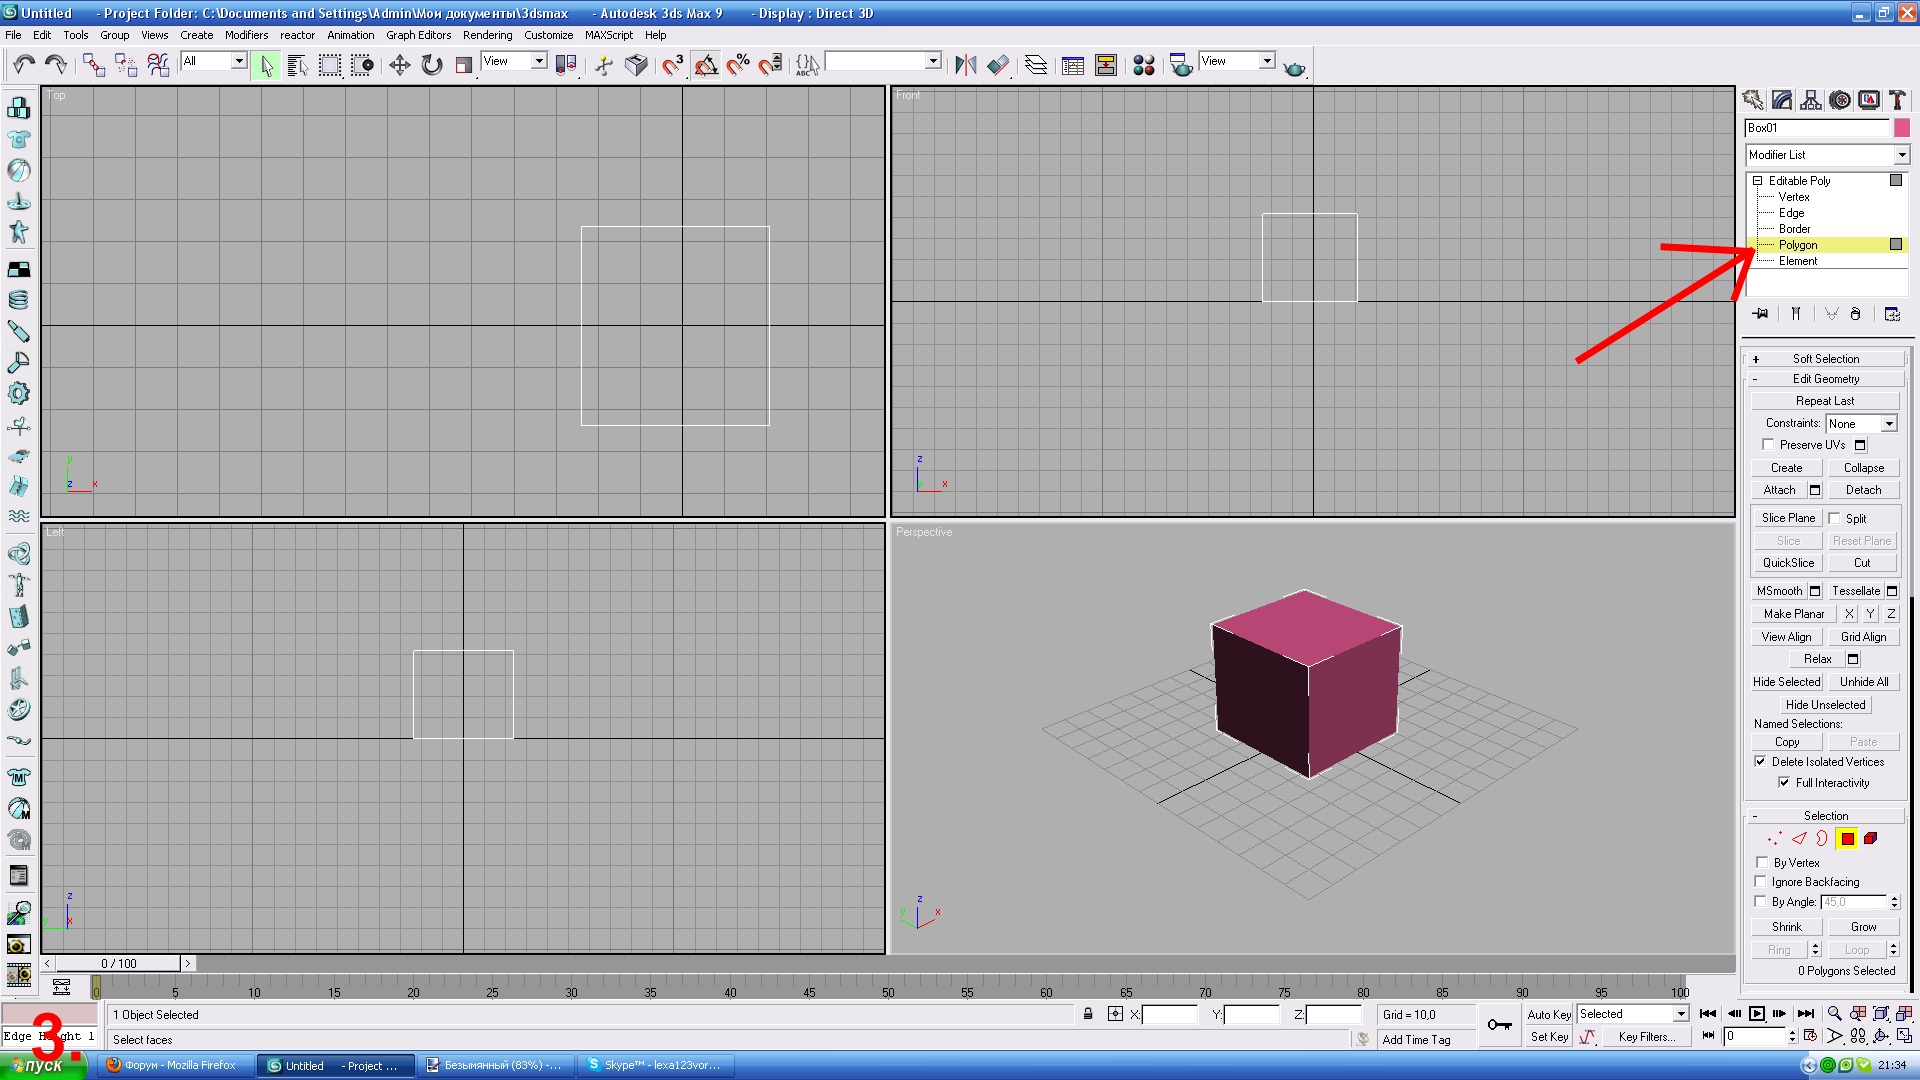
Task: Open the Modifiers menu
Action: point(246,35)
